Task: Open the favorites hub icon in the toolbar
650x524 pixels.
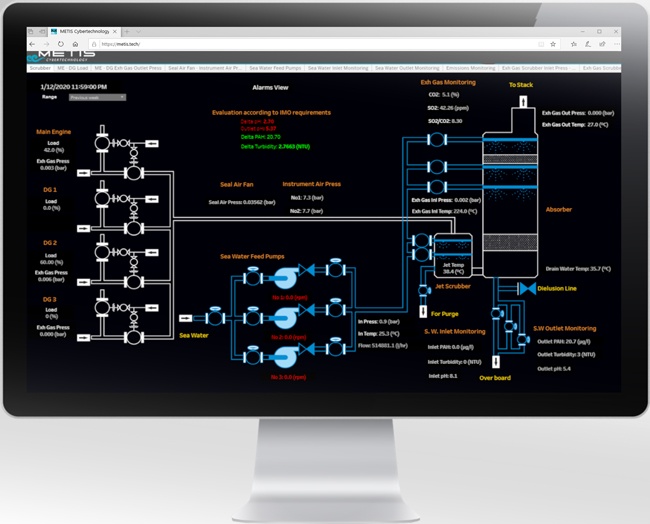Action: point(573,44)
